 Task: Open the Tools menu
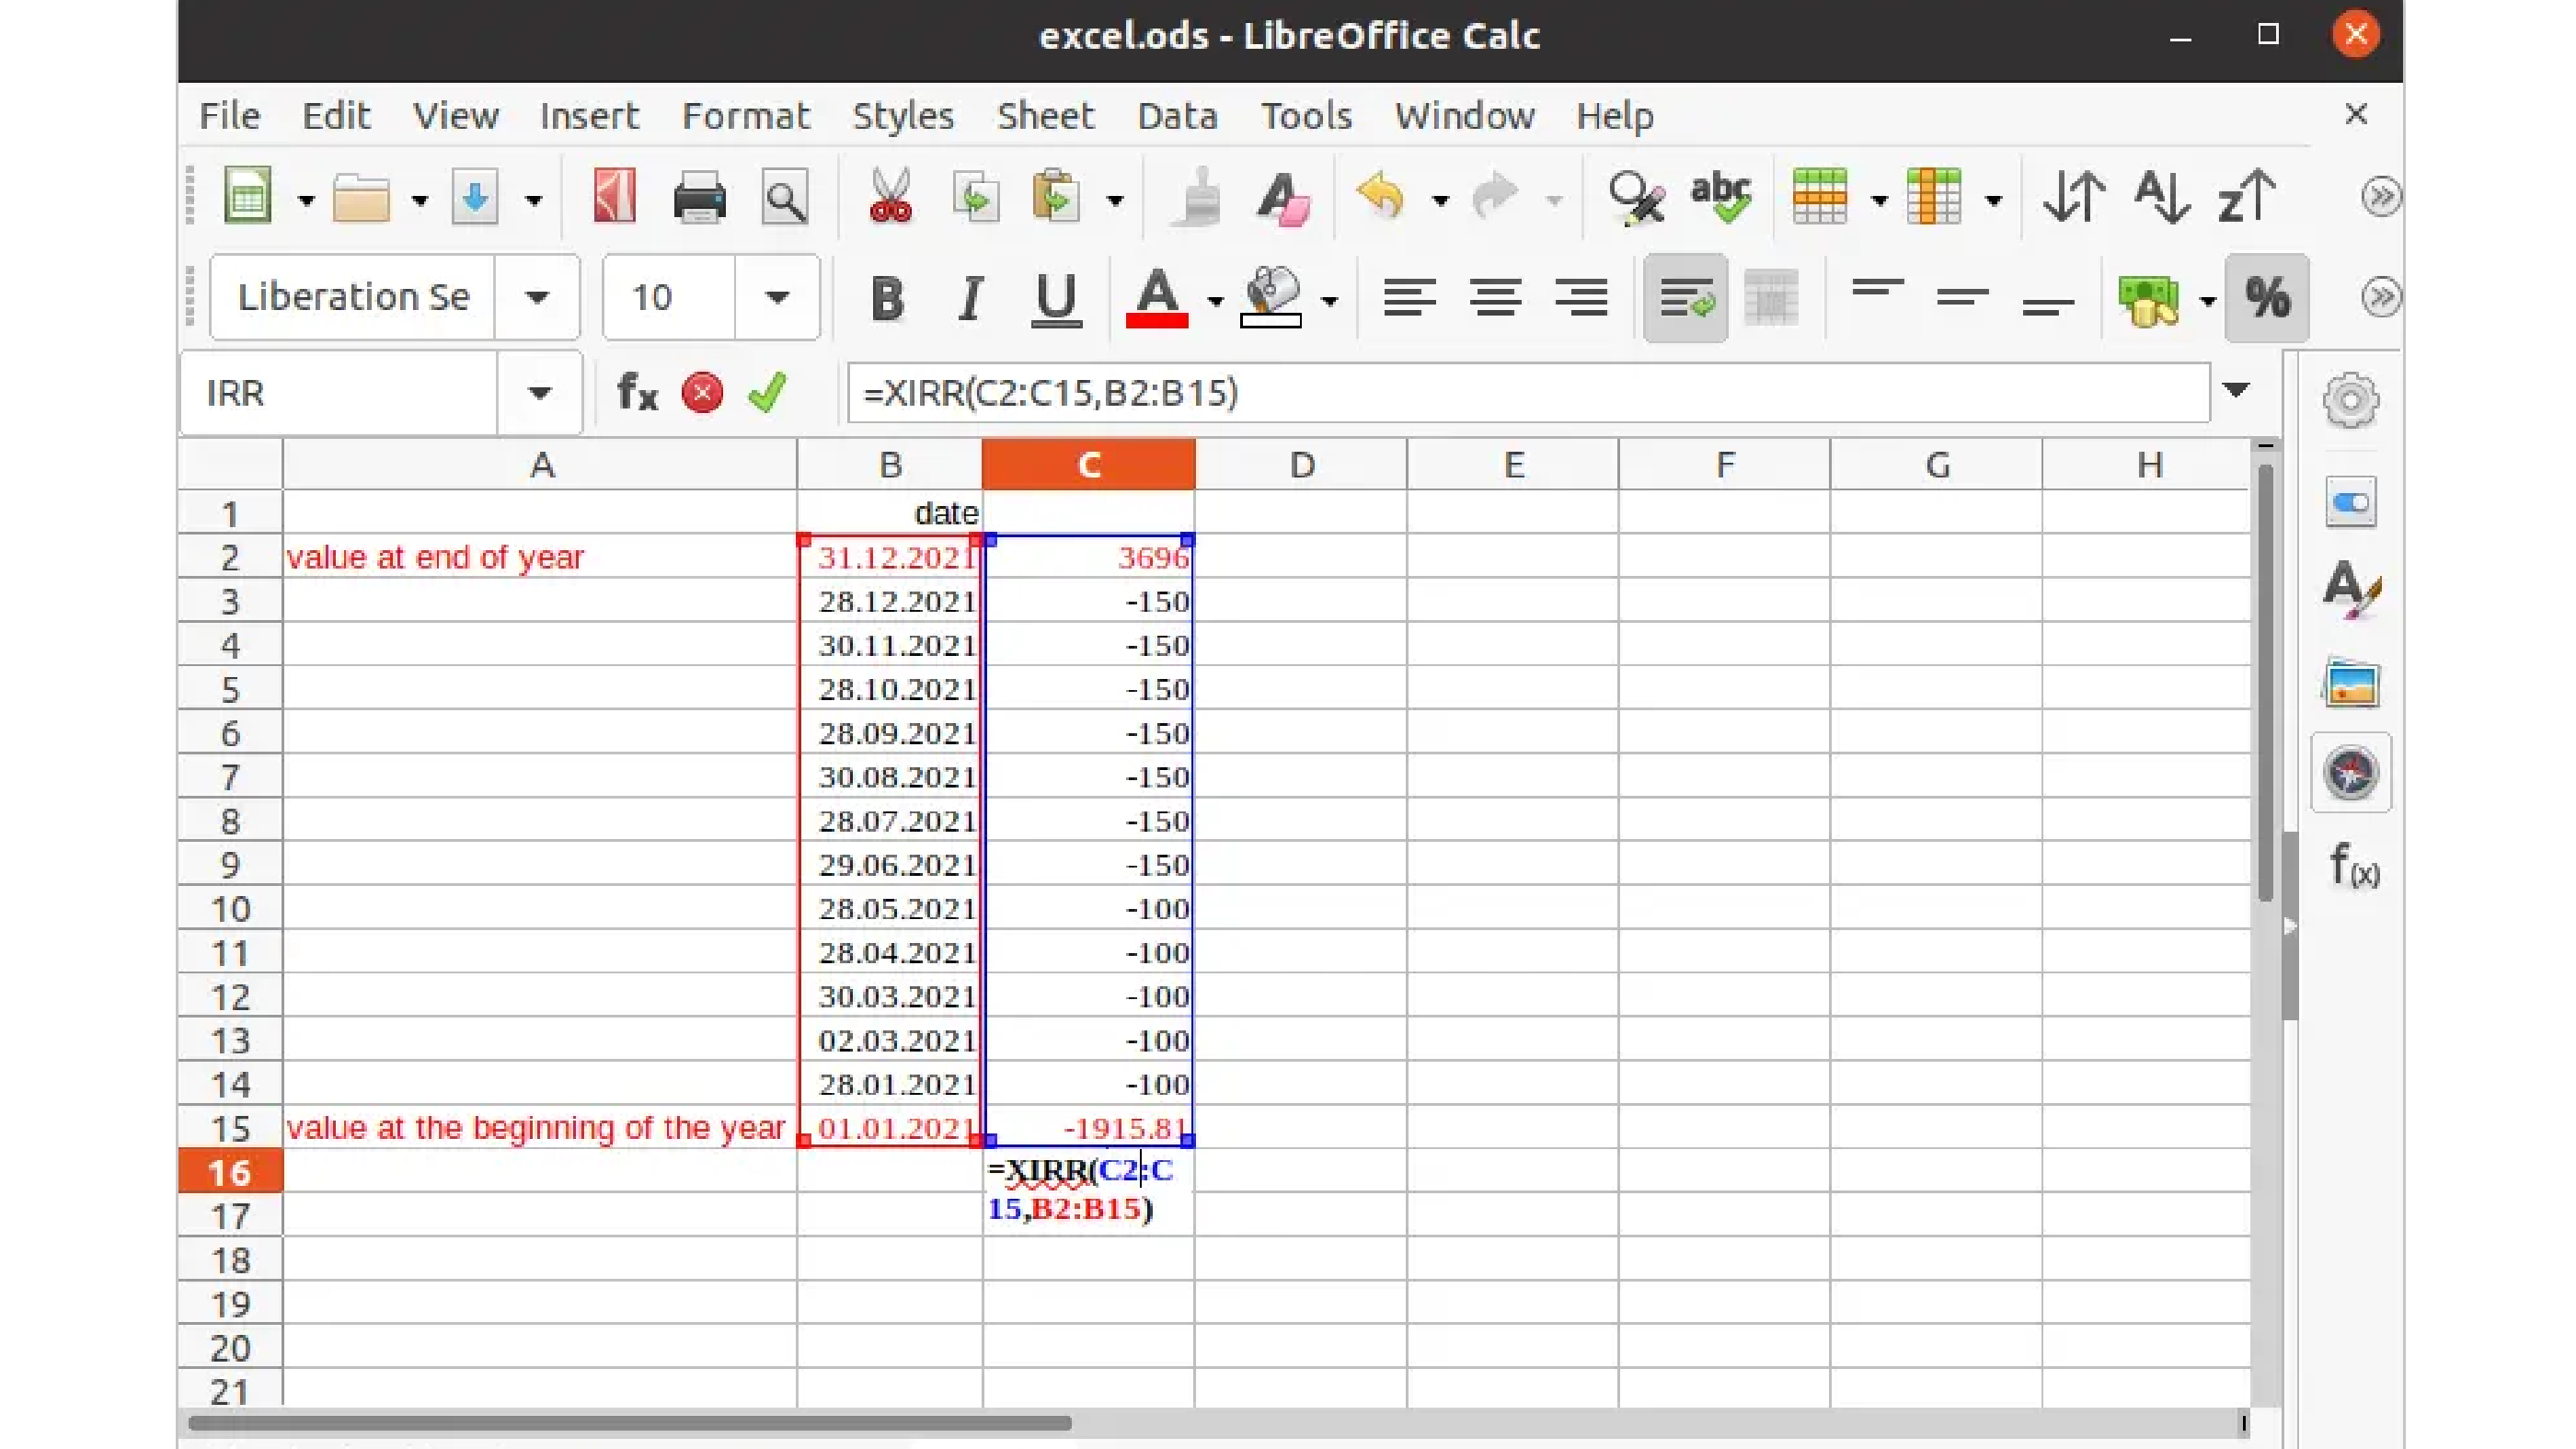[x=1306, y=116]
